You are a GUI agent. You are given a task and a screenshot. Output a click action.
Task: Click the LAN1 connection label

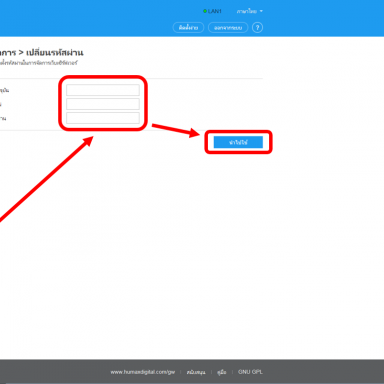click(215, 11)
